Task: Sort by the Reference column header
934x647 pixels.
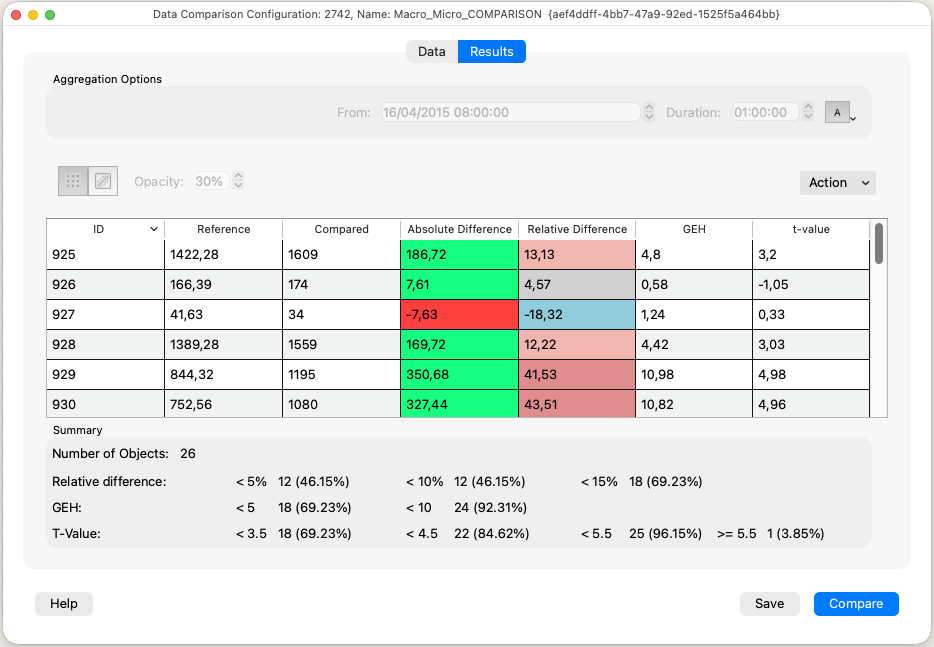Action: click(223, 229)
